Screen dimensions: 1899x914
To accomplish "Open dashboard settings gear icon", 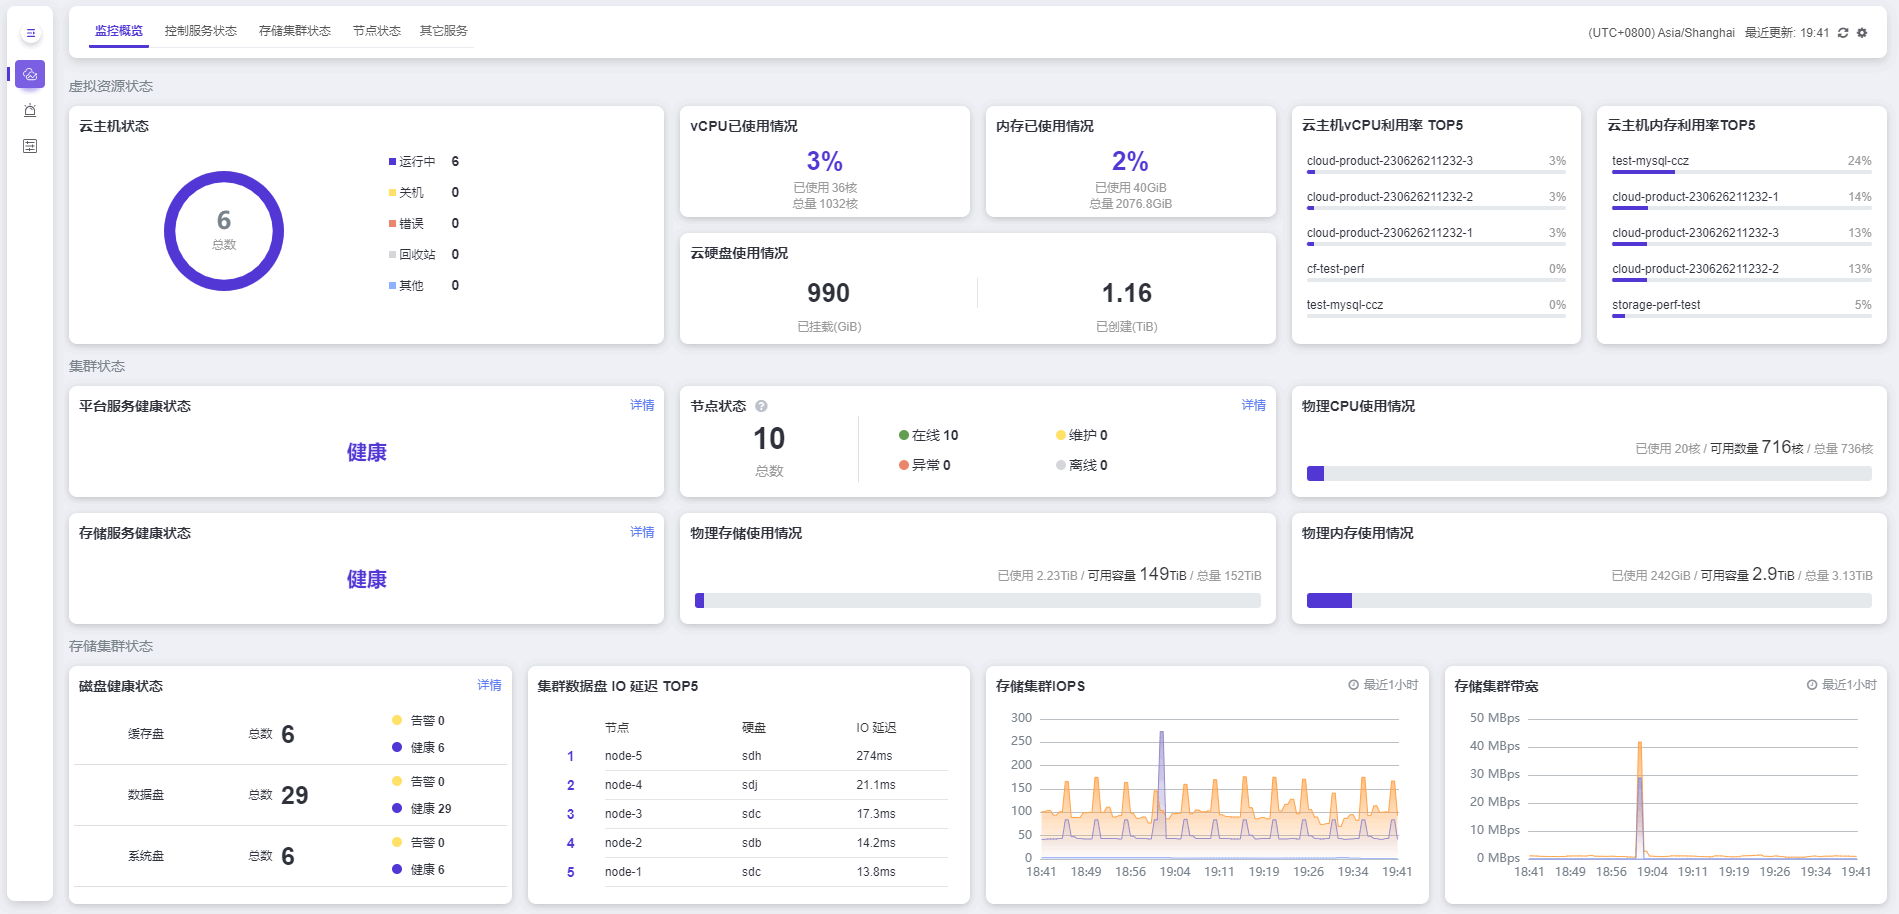I will coord(1862,33).
